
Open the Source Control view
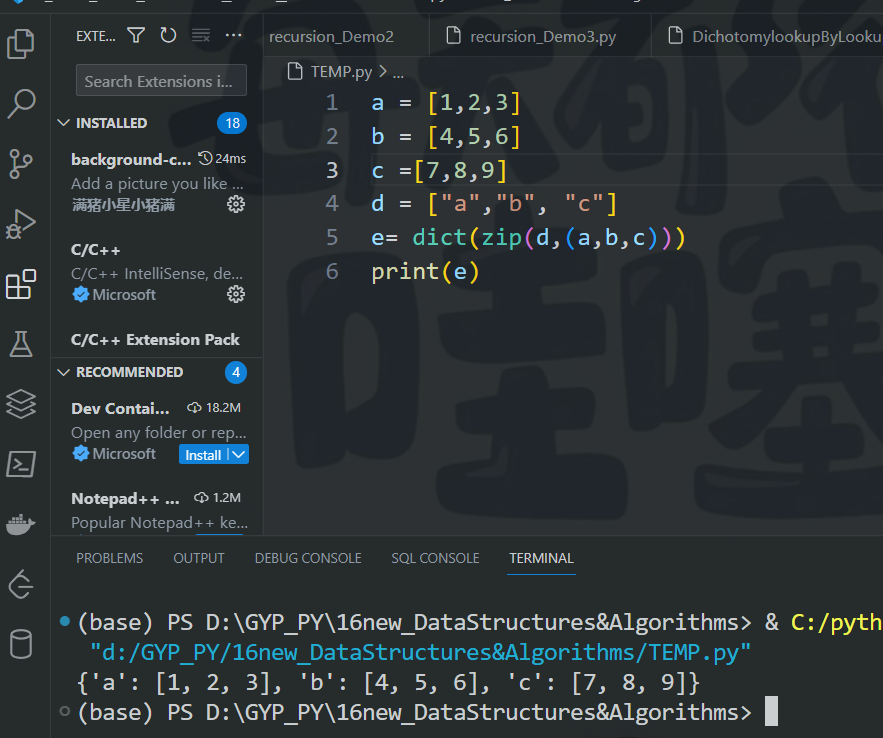[21, 164]
